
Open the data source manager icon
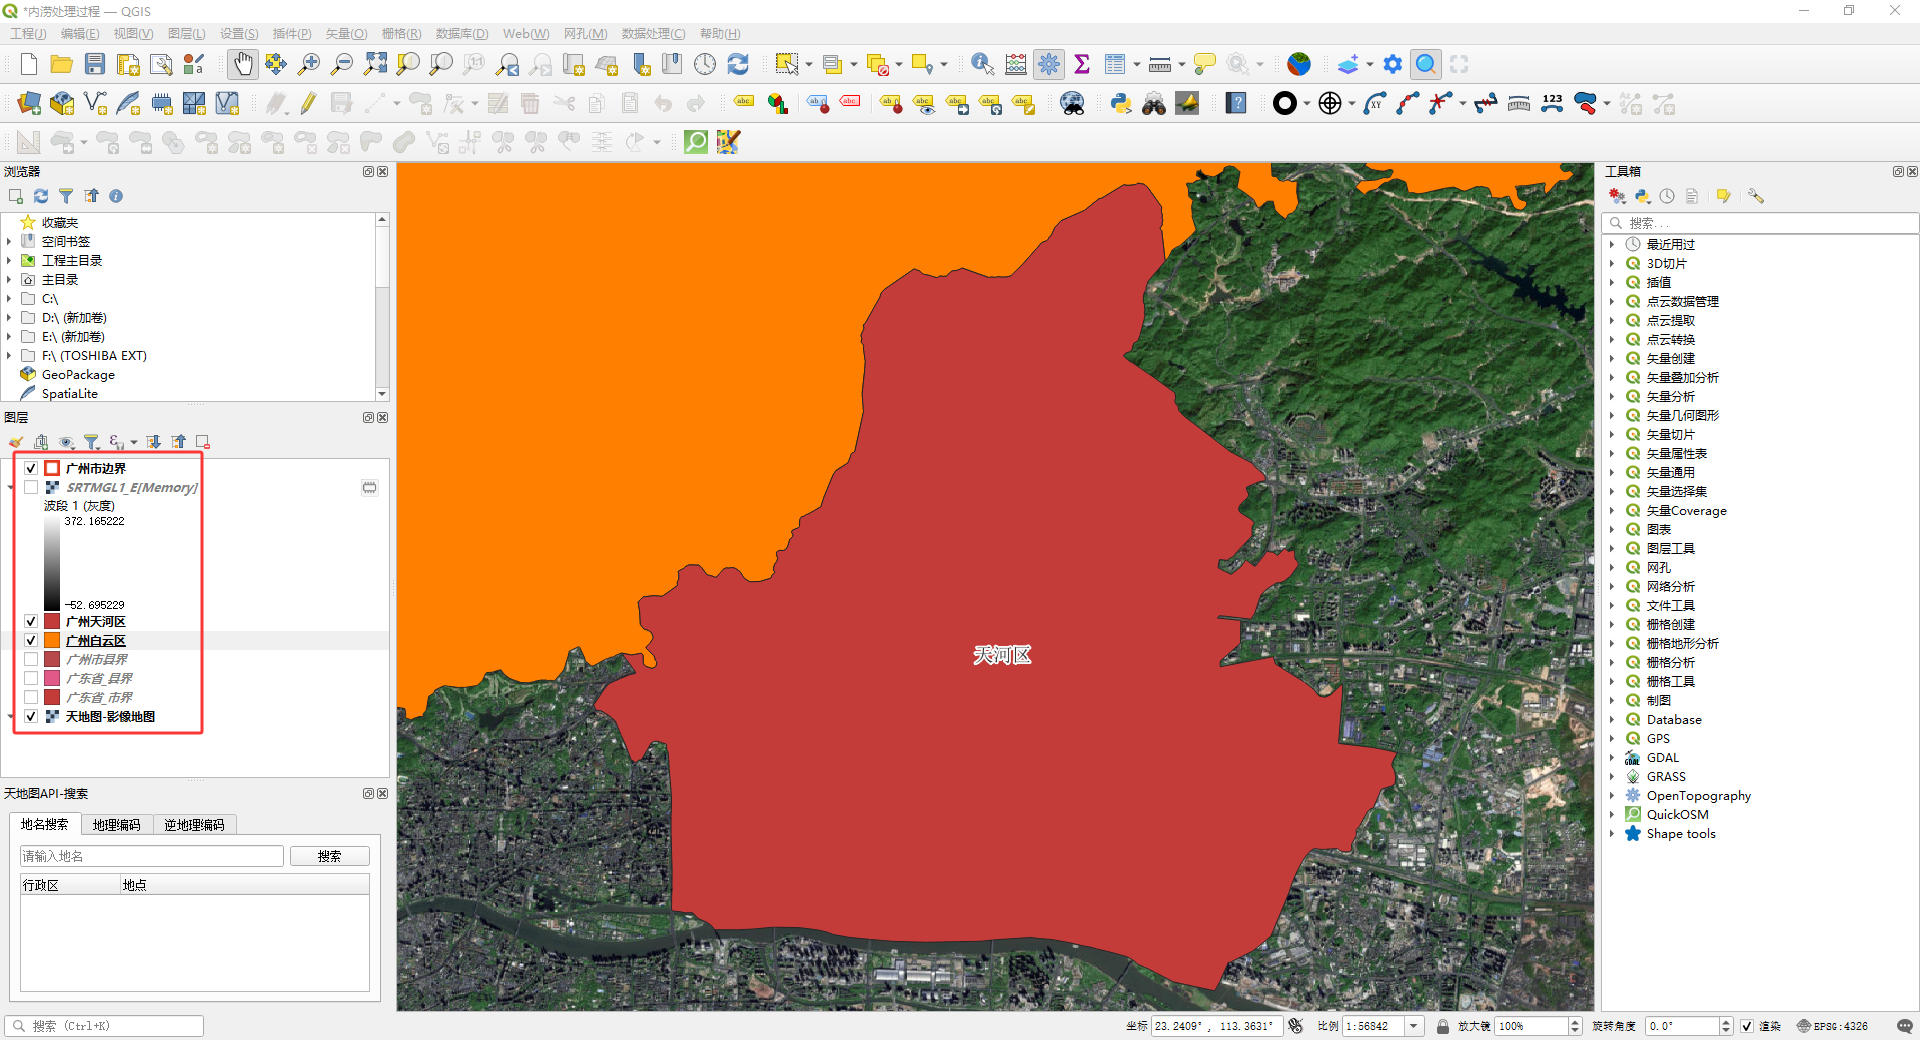(29, 104)
